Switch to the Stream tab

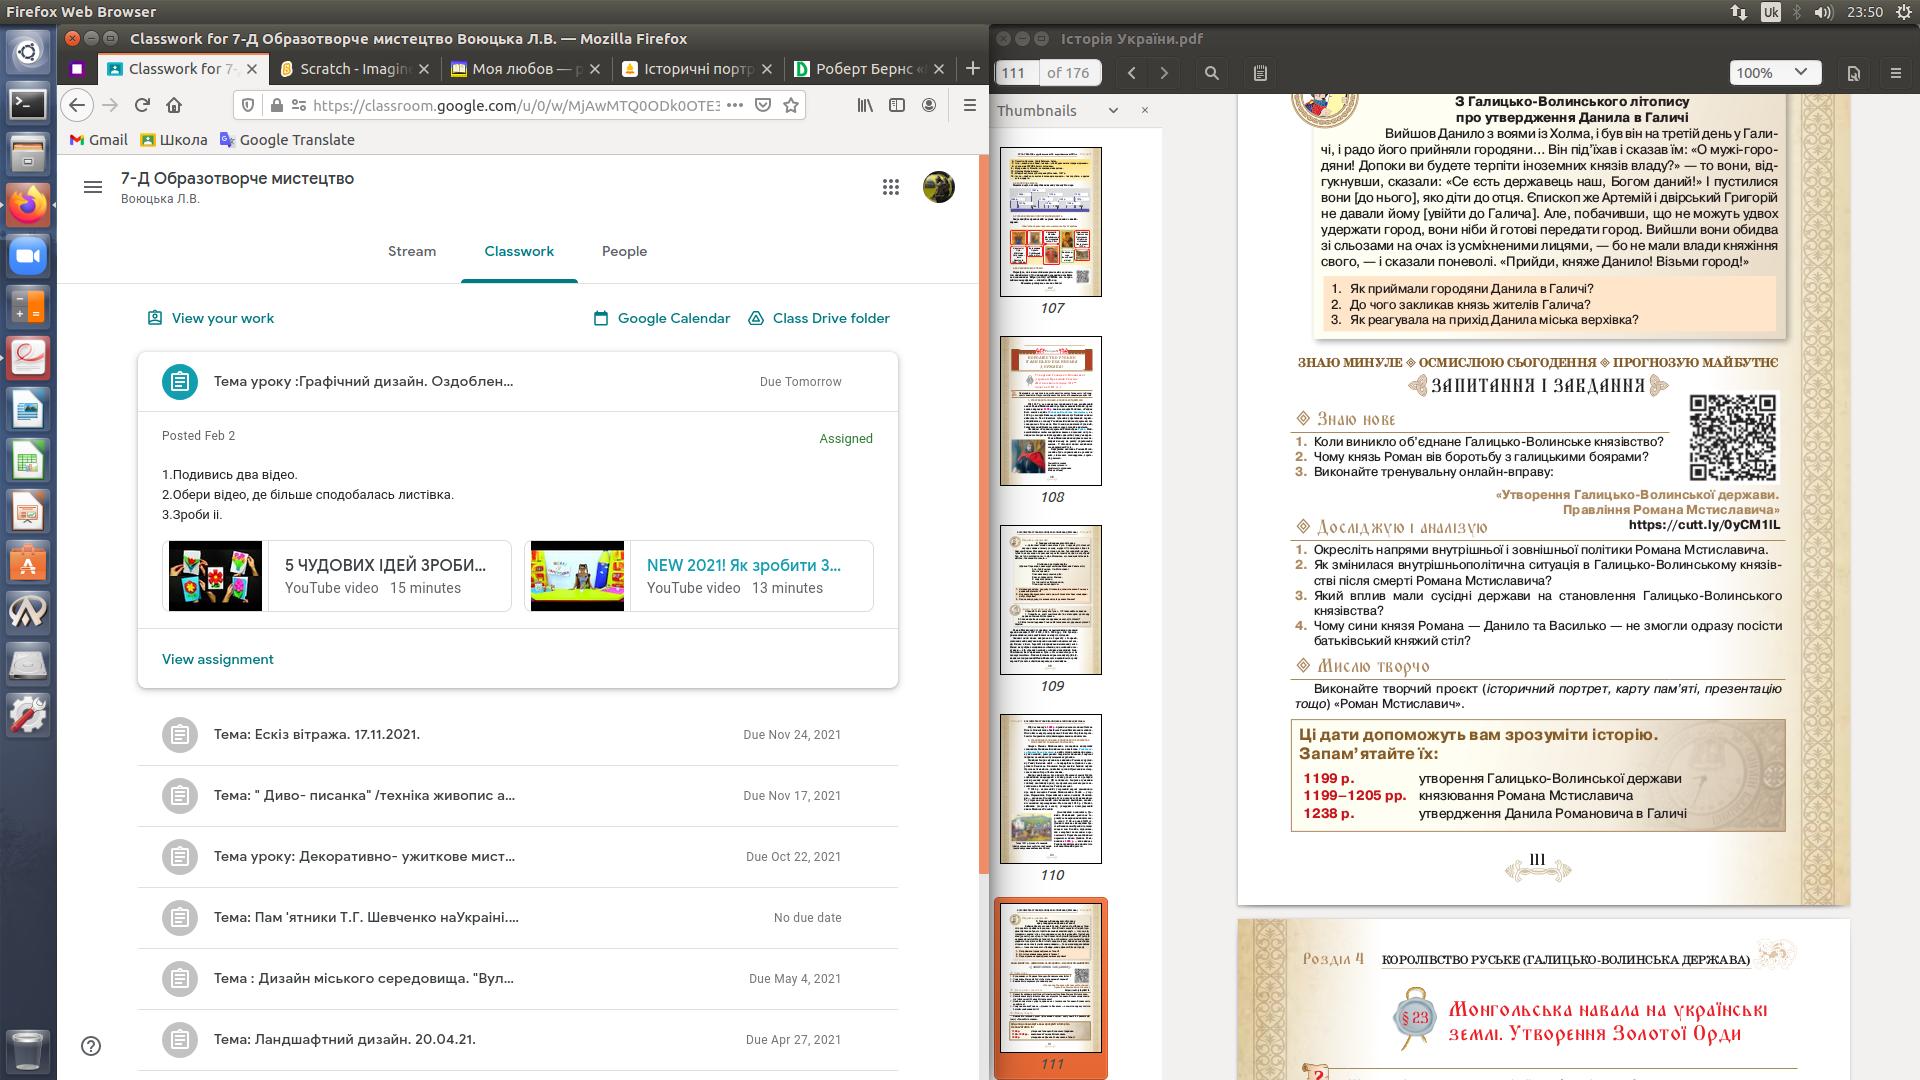click(x=412, y=251)
